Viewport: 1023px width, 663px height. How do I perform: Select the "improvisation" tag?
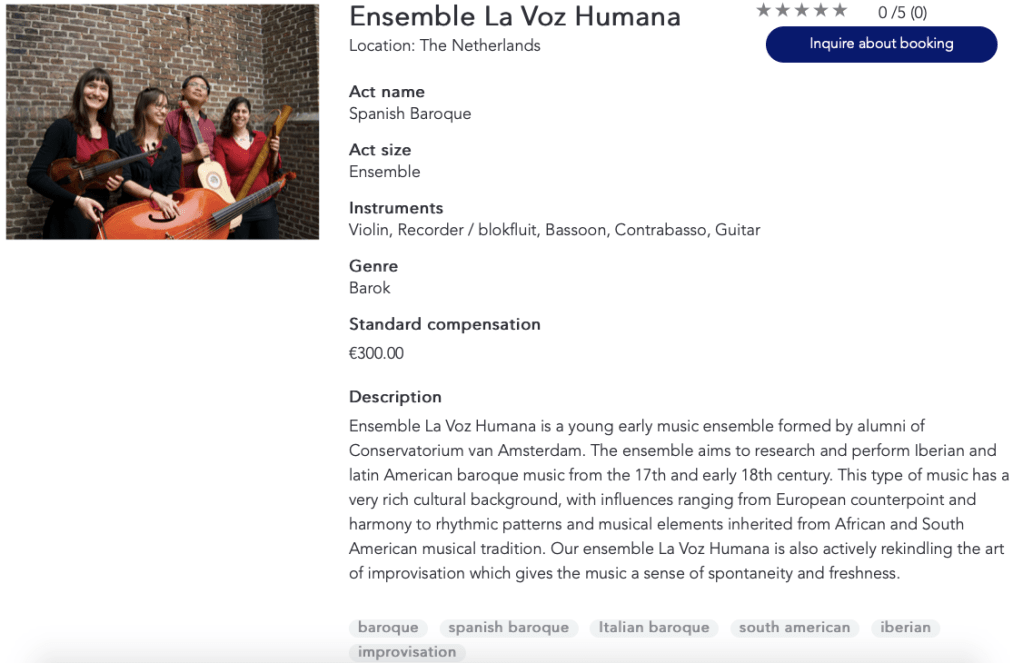[x=407, y=652]
